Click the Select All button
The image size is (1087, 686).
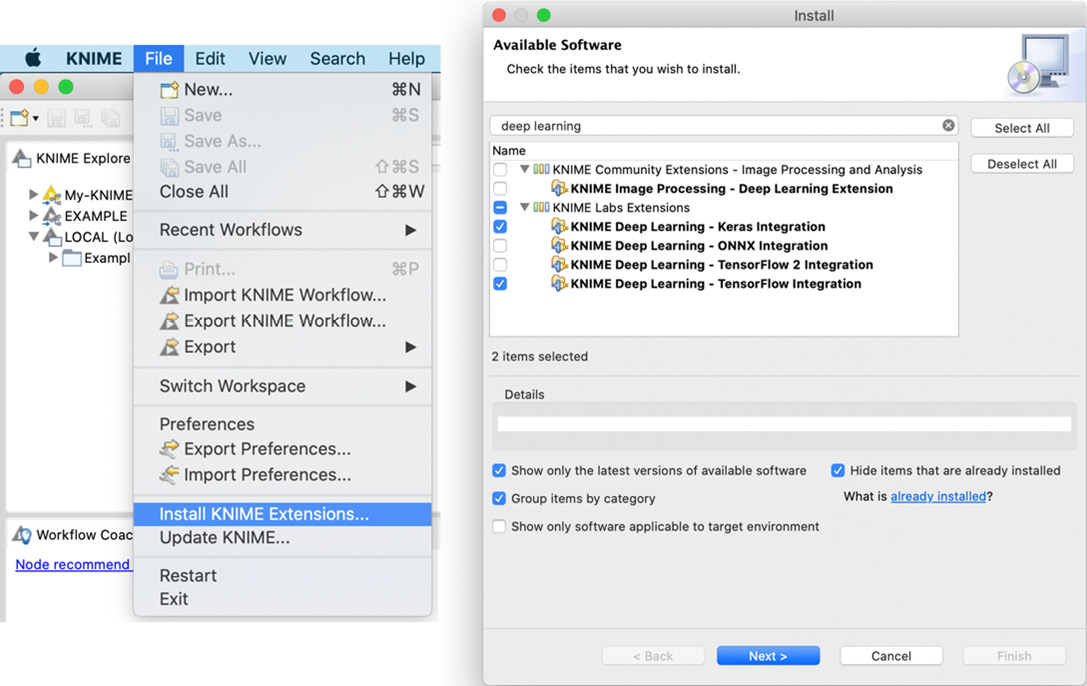tap(1022, 128)
